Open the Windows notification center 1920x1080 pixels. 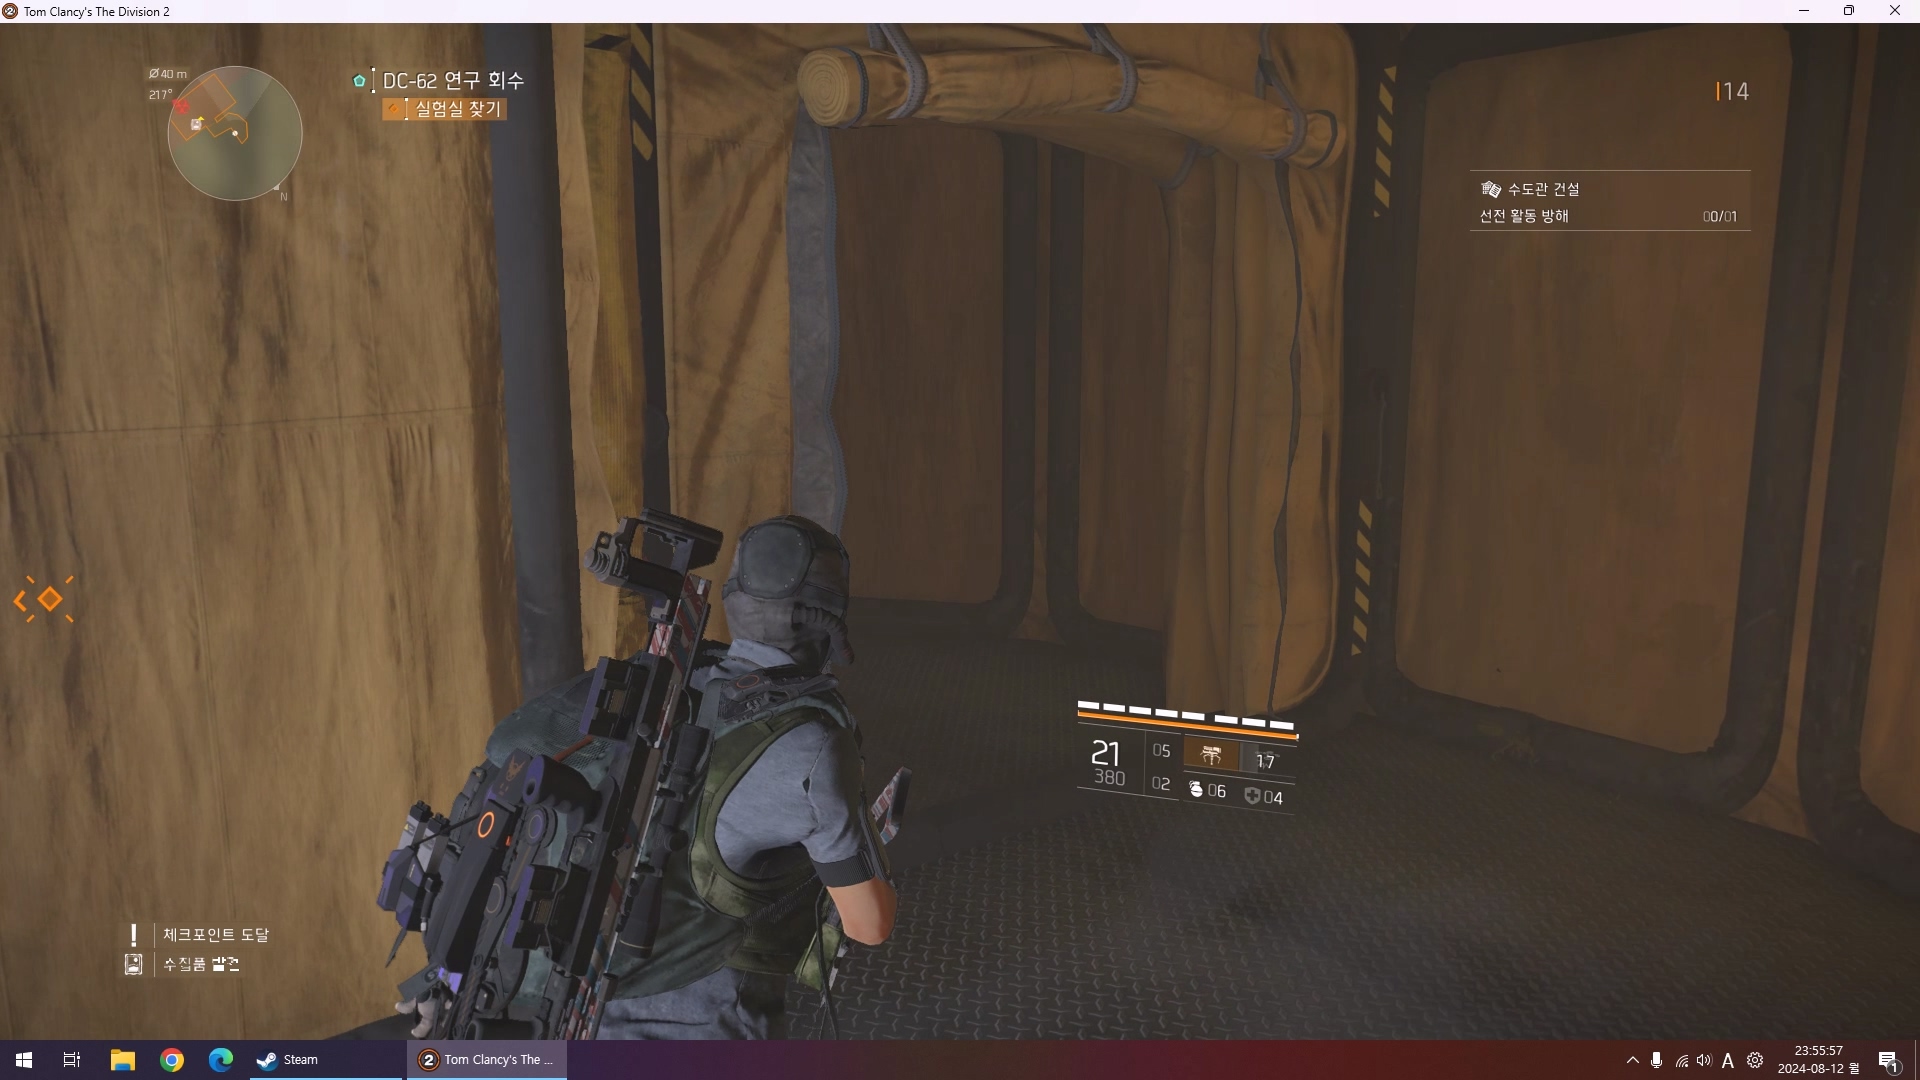[x=1888, y=1060]
